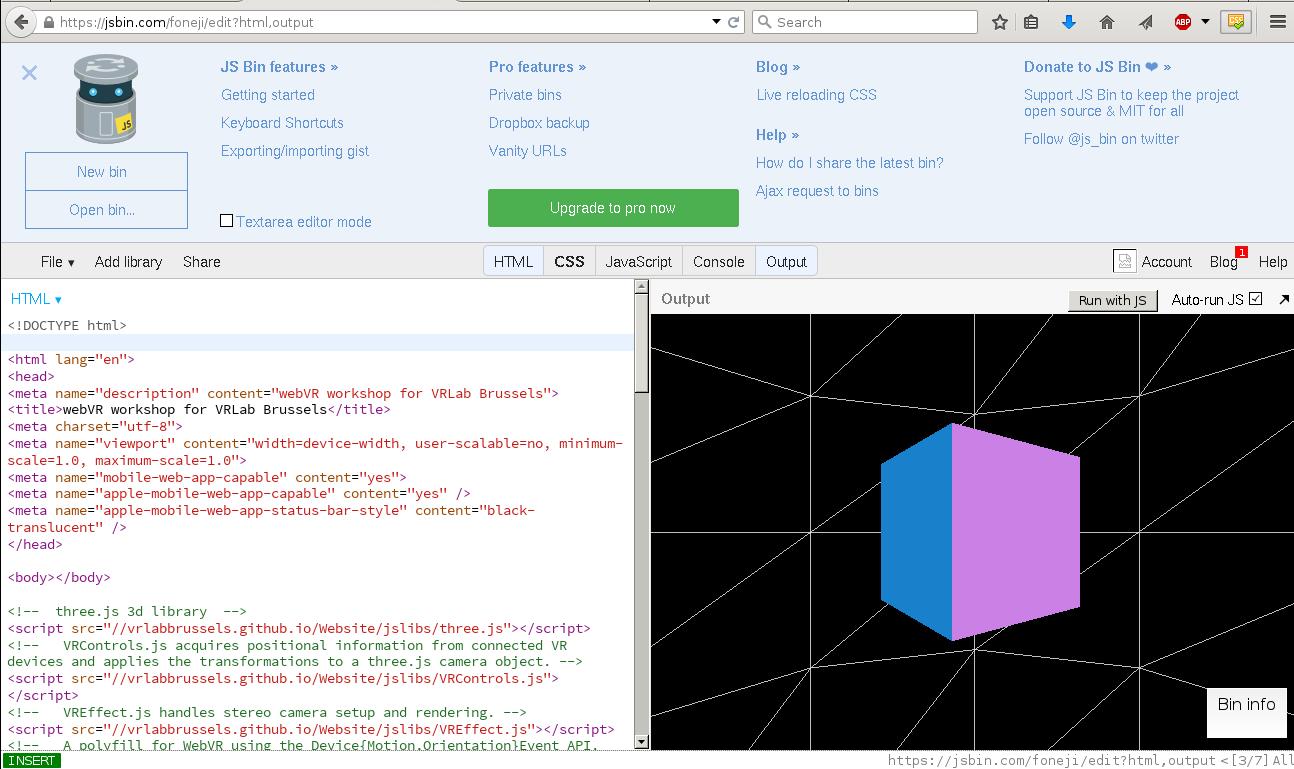
Task: Click the URL address bar
Action: (380, 22)
